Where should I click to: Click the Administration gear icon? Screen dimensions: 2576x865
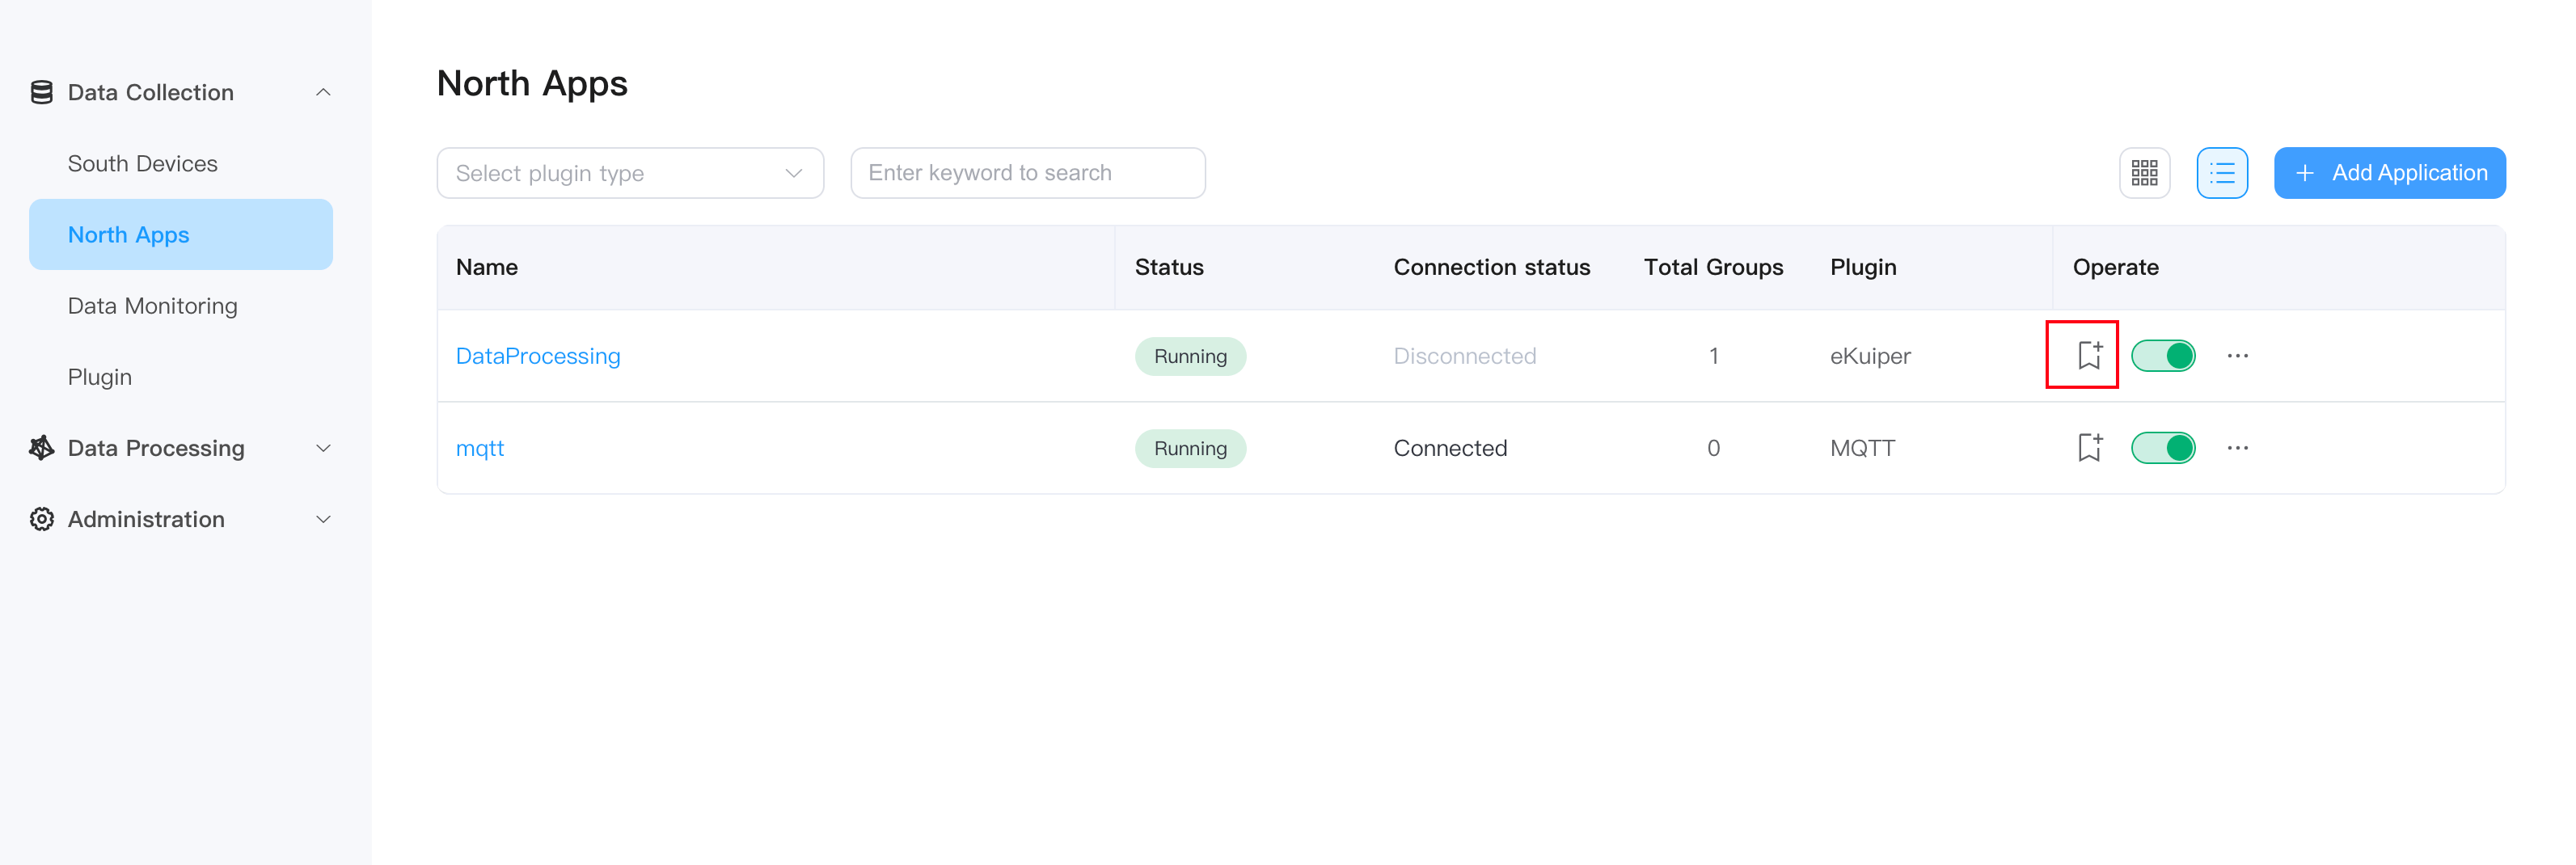pos(42,519)
